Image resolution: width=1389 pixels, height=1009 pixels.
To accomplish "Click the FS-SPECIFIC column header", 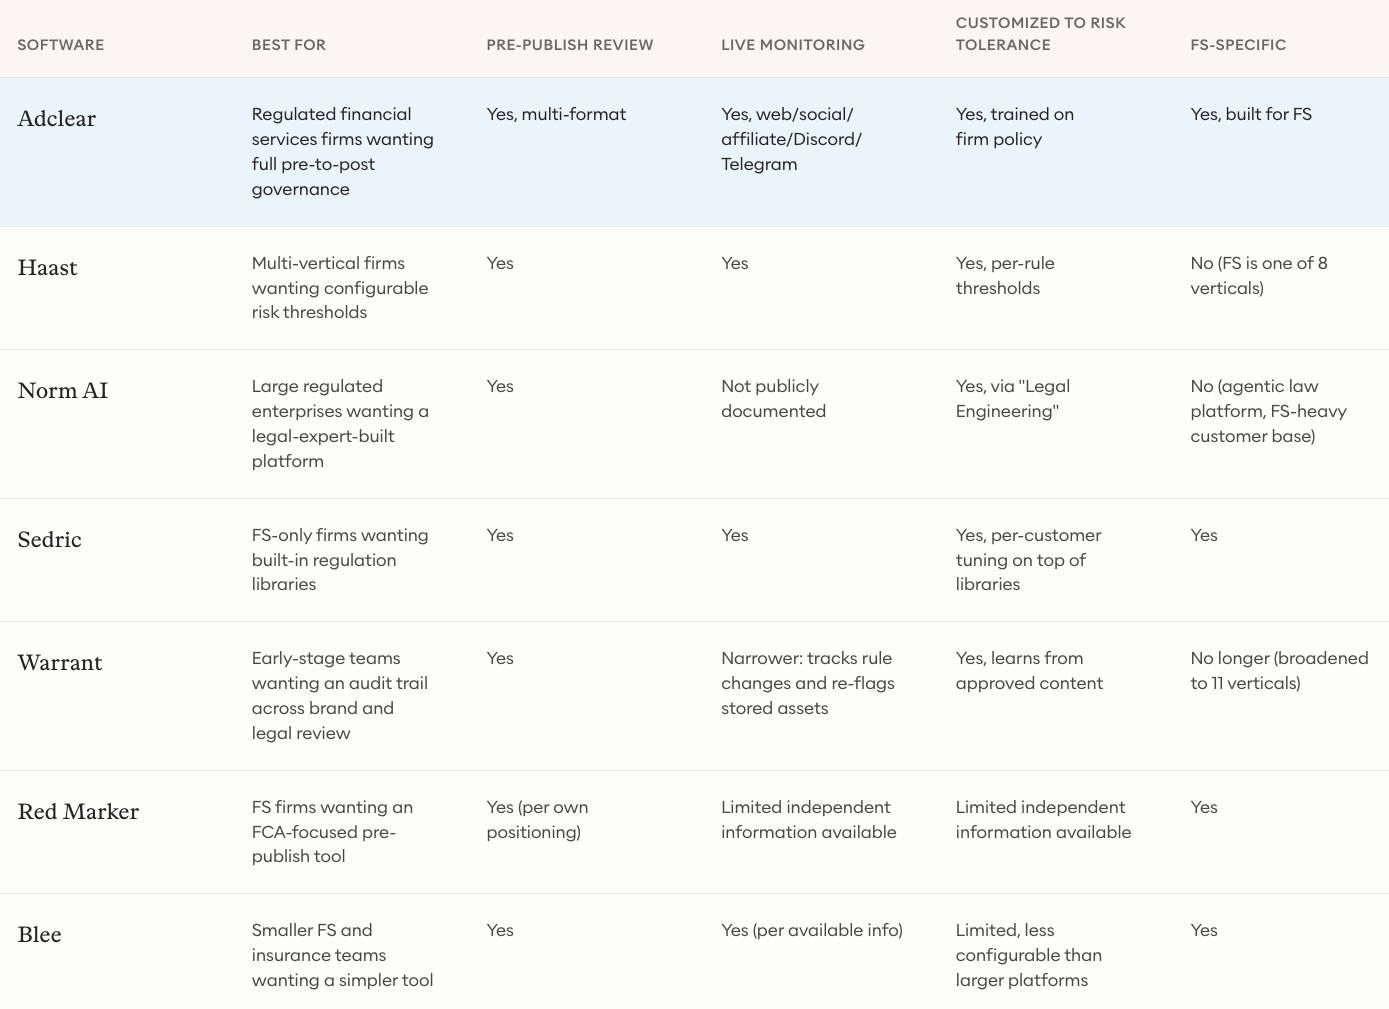I will (x=1238, y=45).
